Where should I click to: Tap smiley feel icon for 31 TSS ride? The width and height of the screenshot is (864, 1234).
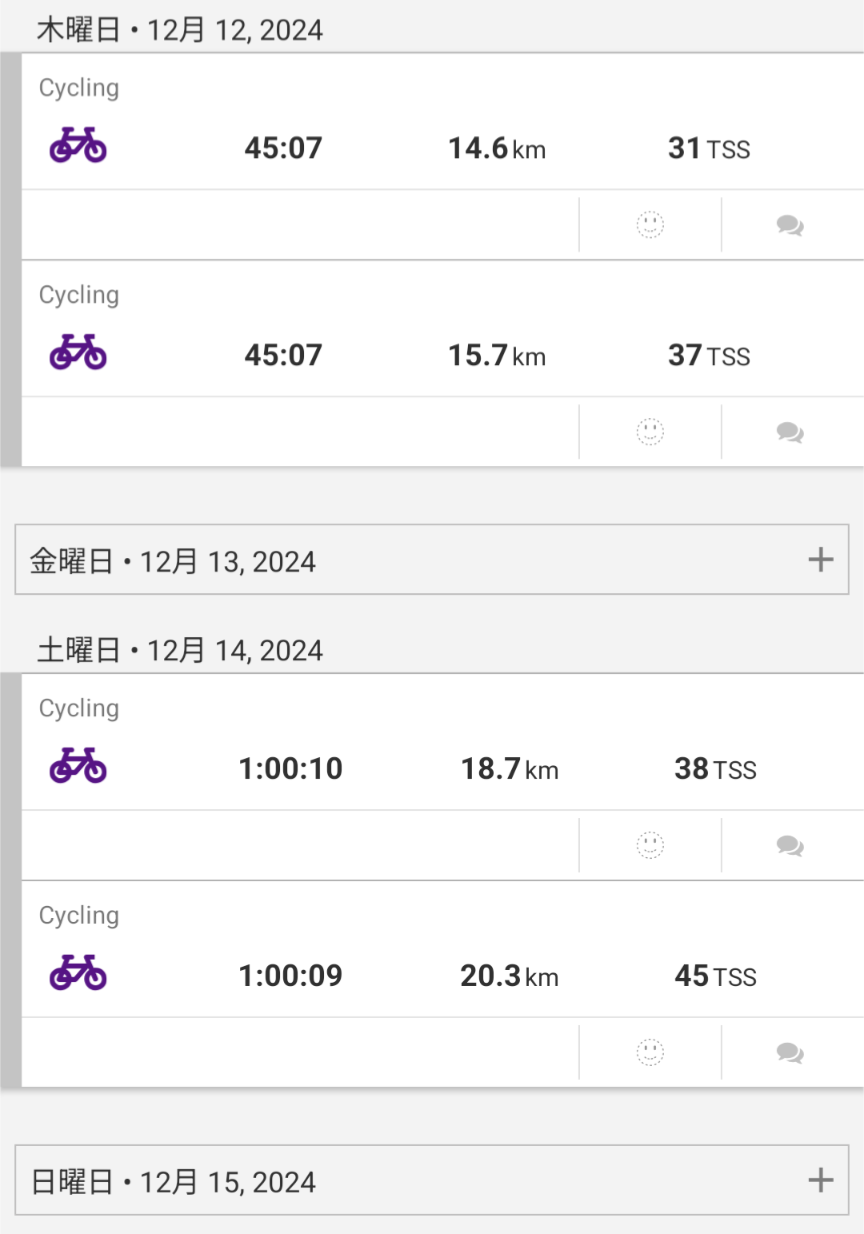pyautogui.click(x=650, y=225)
